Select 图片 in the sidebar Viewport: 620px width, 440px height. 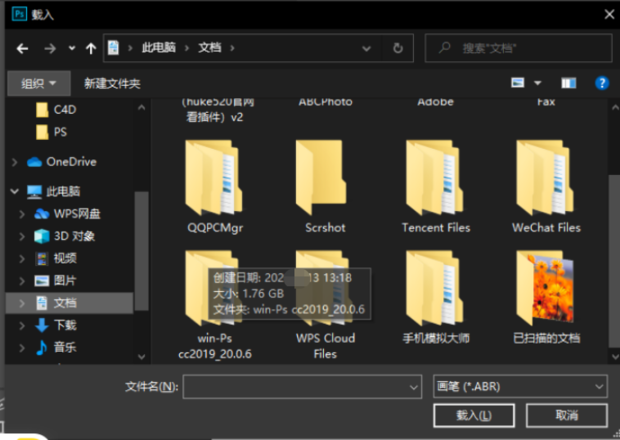coord(55,281)
